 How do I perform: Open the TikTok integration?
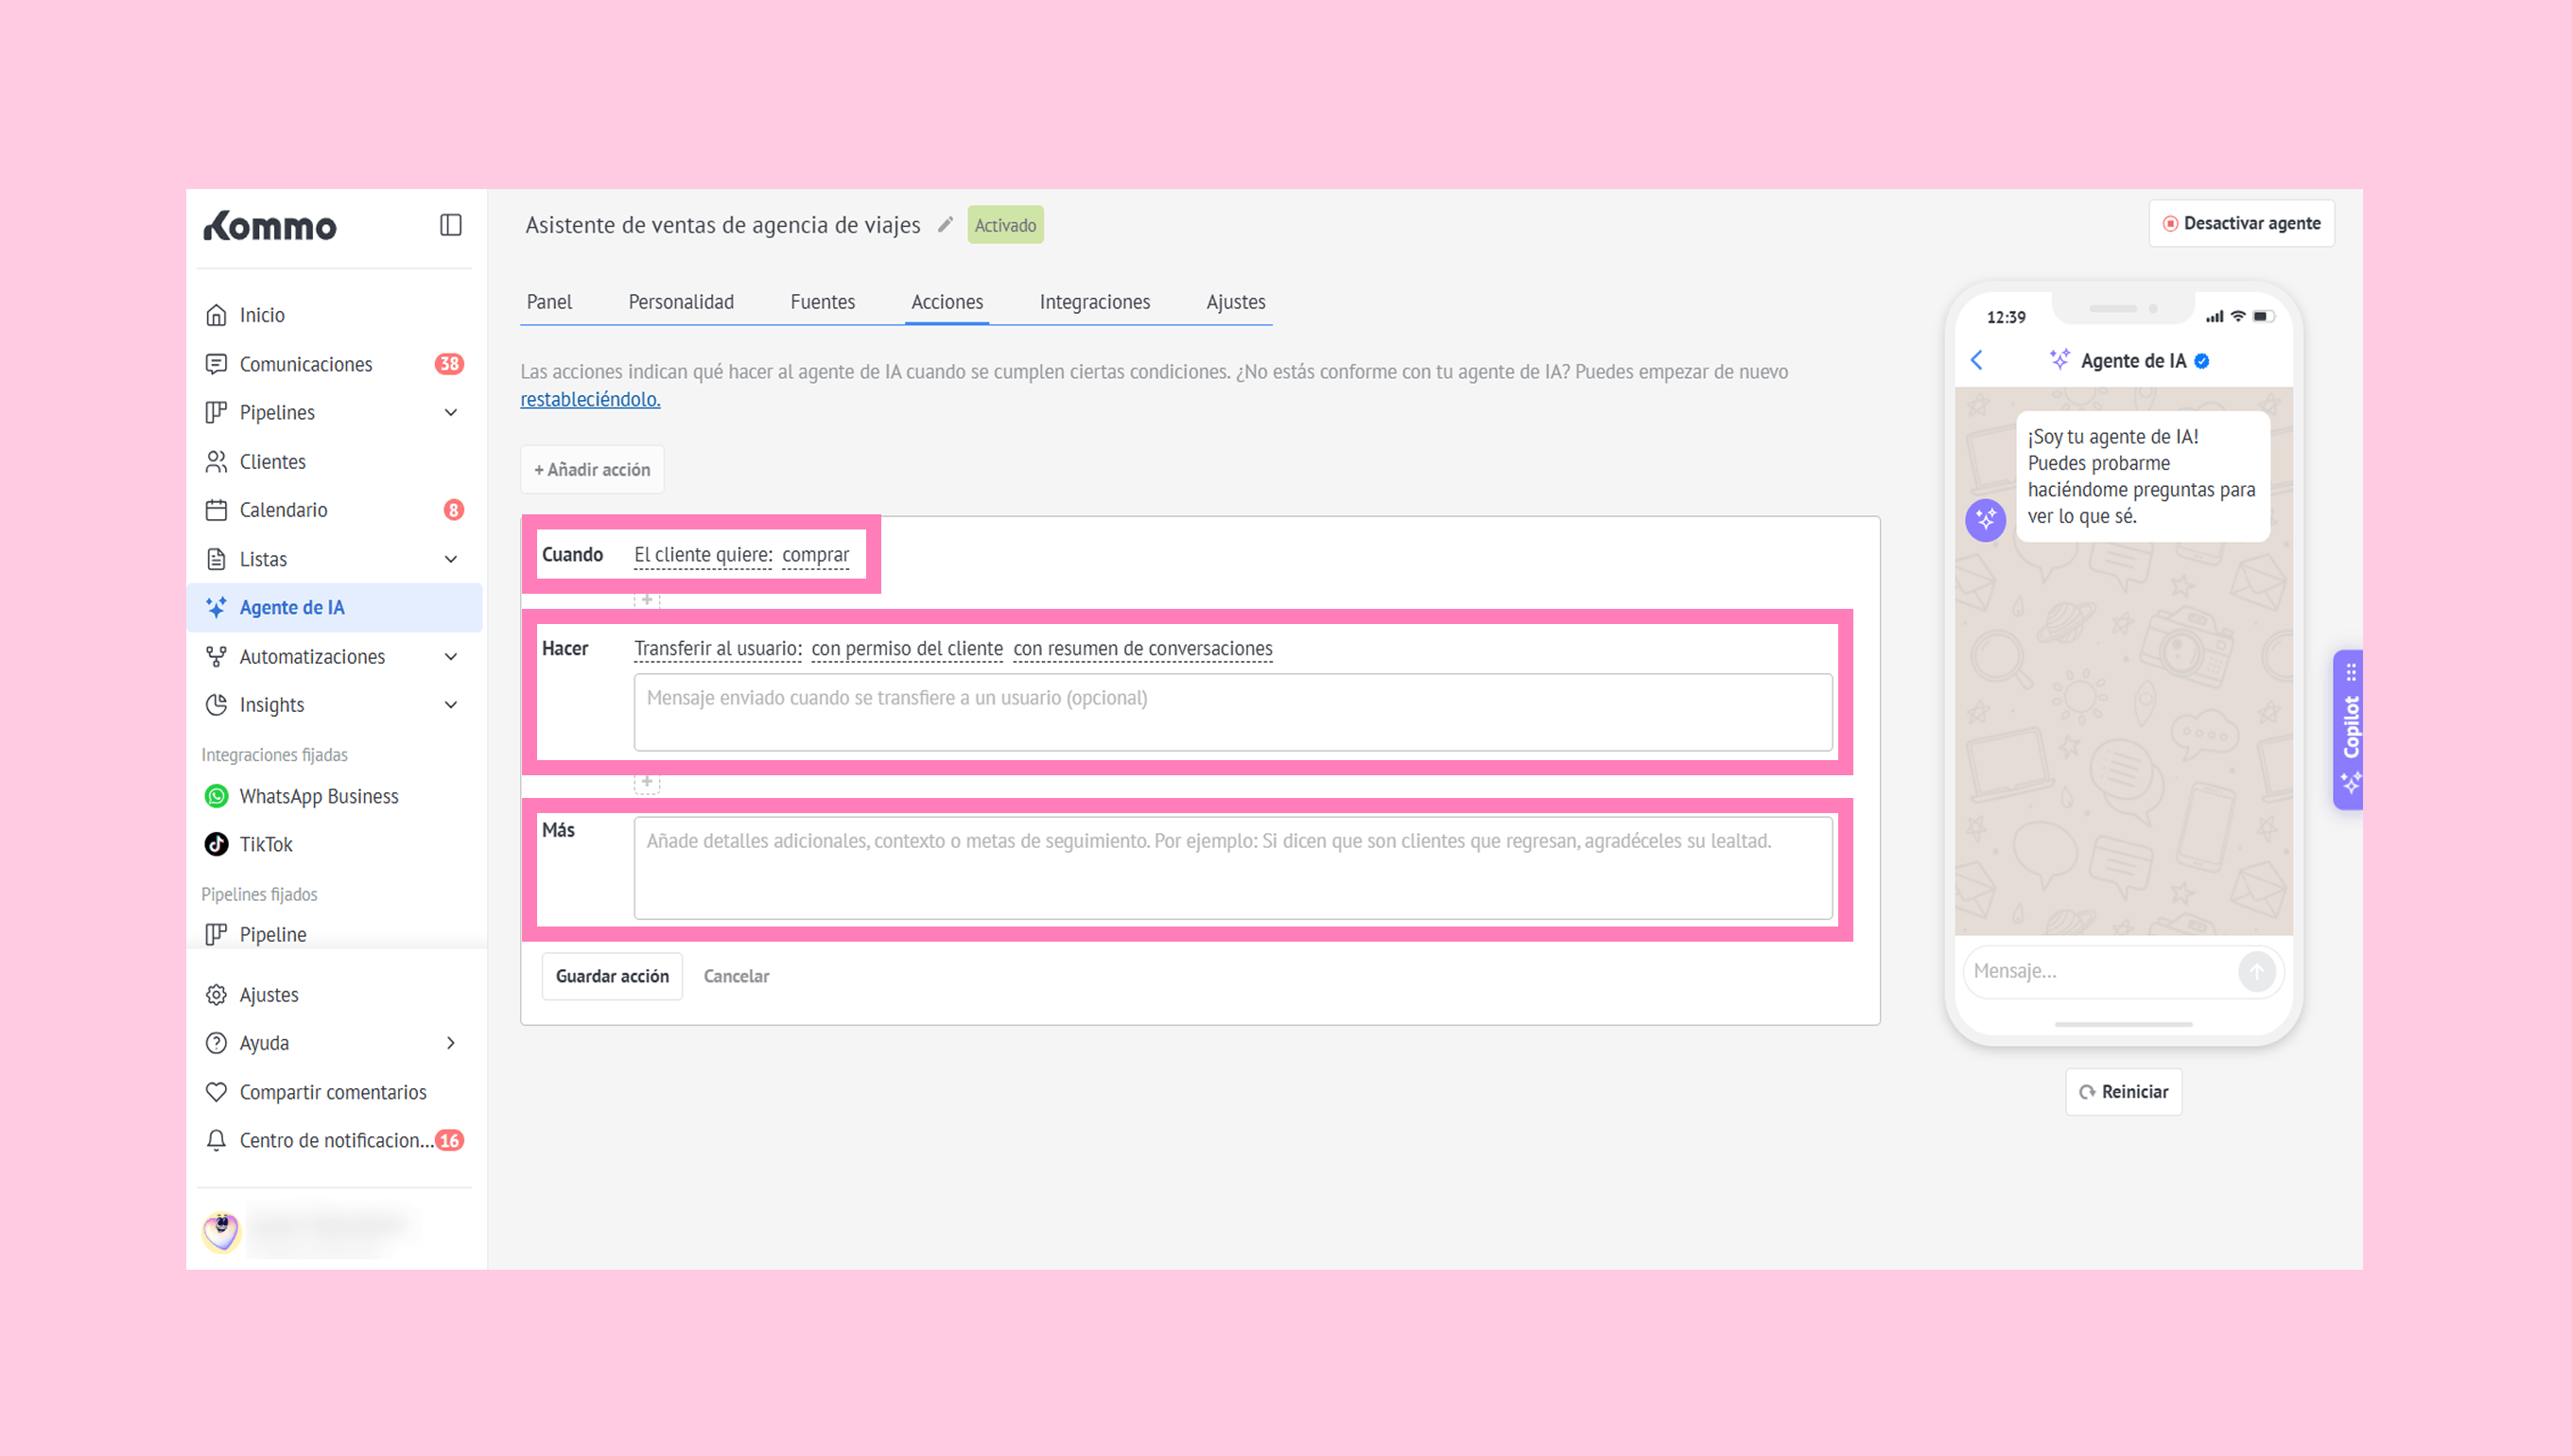pos(265,844)
